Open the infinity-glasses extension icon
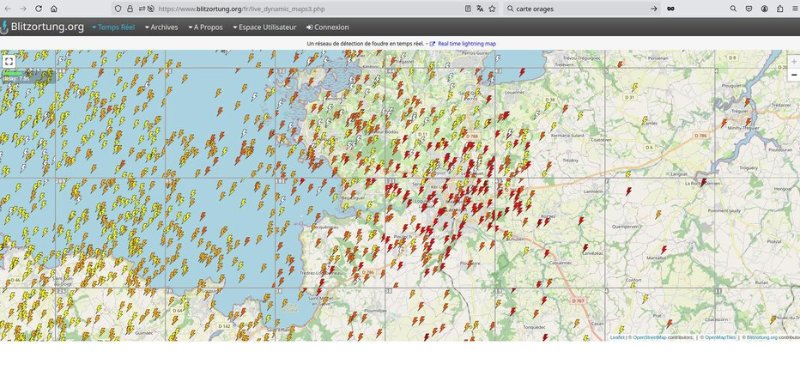800x376 pixels. coord(671,9)
